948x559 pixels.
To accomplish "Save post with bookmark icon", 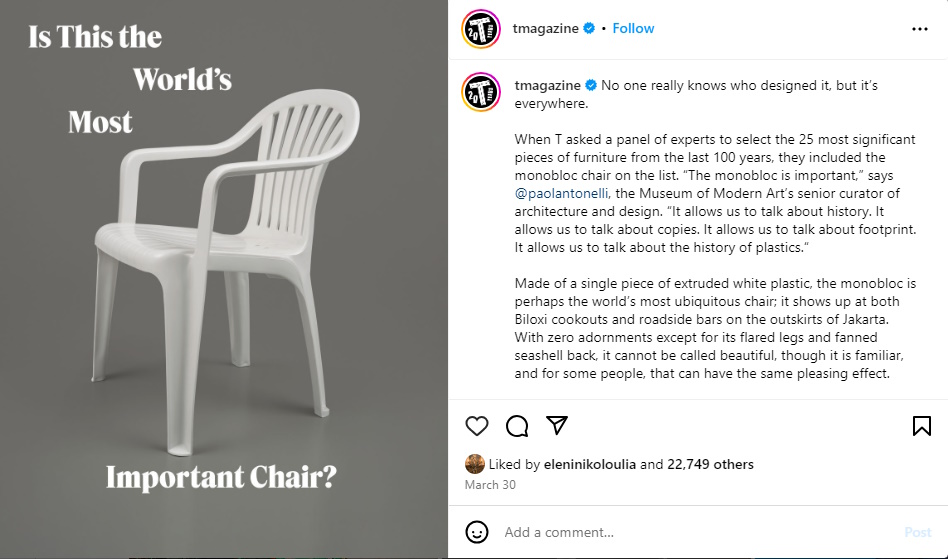I will 921,426.
